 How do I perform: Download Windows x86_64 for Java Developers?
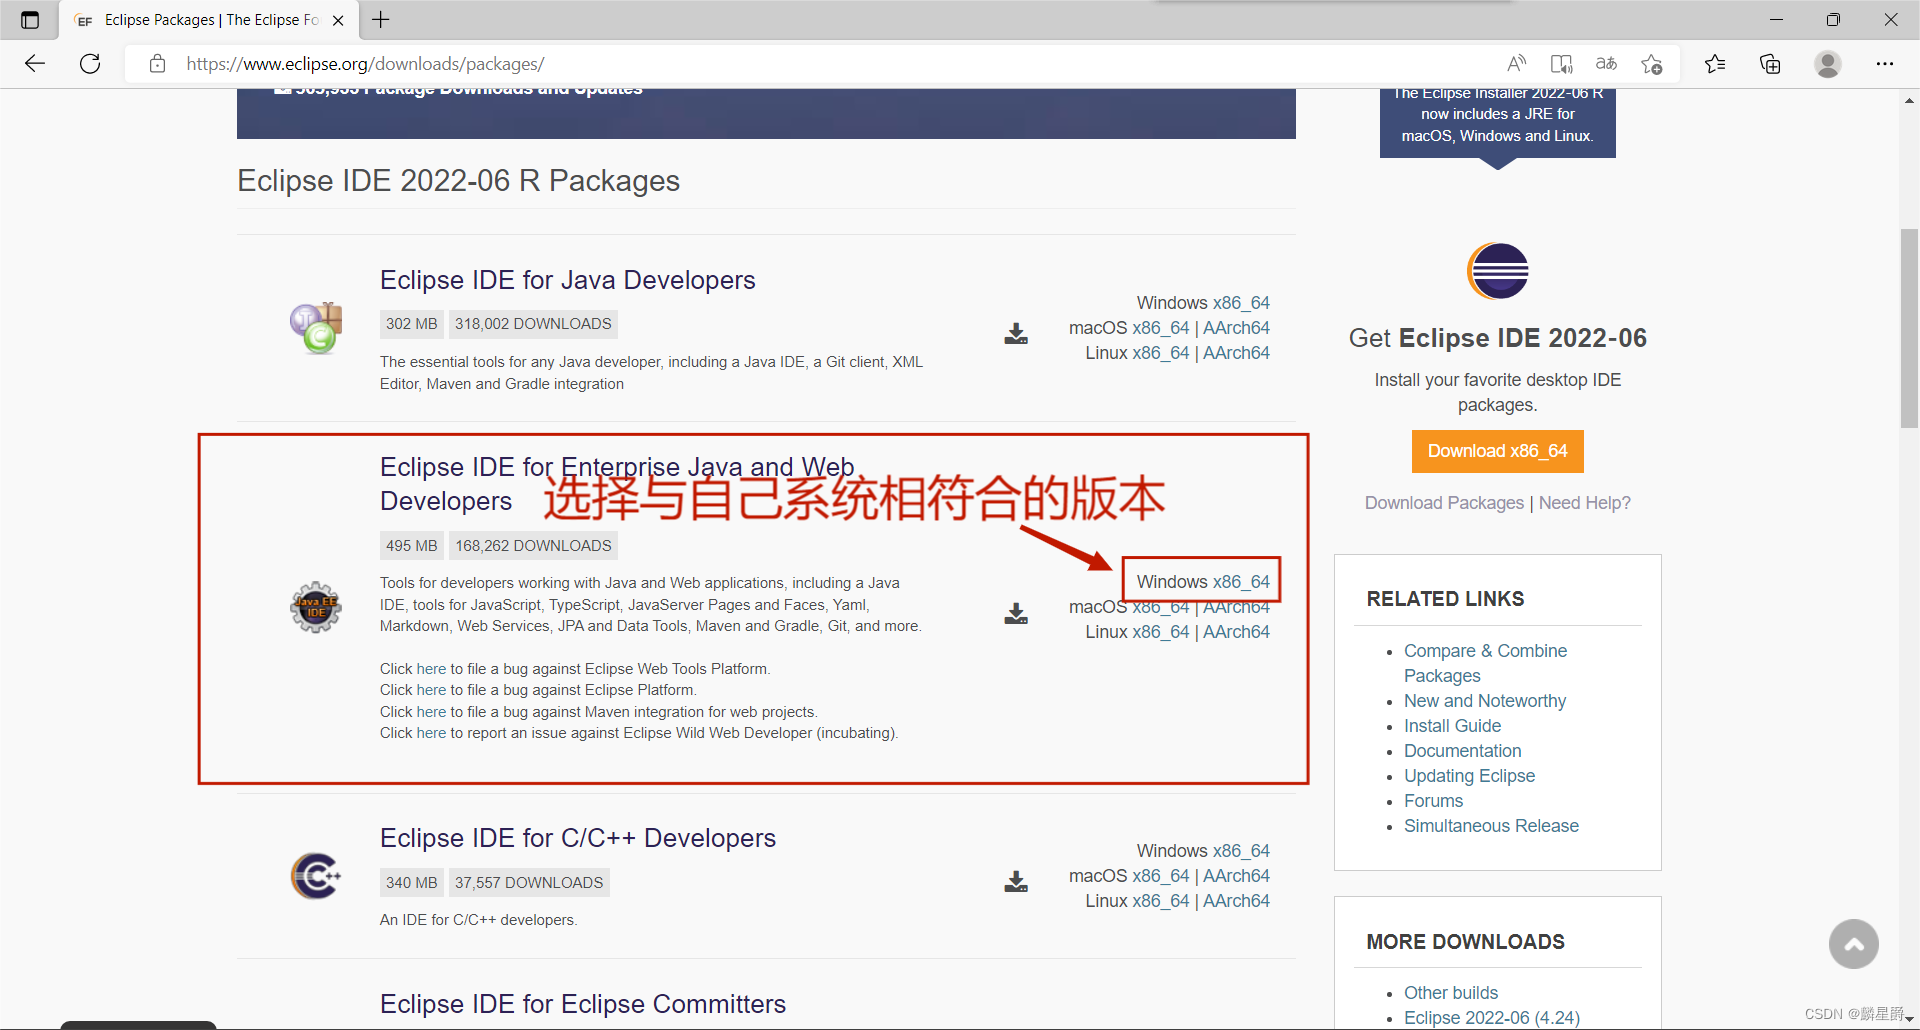[1241, 303]
